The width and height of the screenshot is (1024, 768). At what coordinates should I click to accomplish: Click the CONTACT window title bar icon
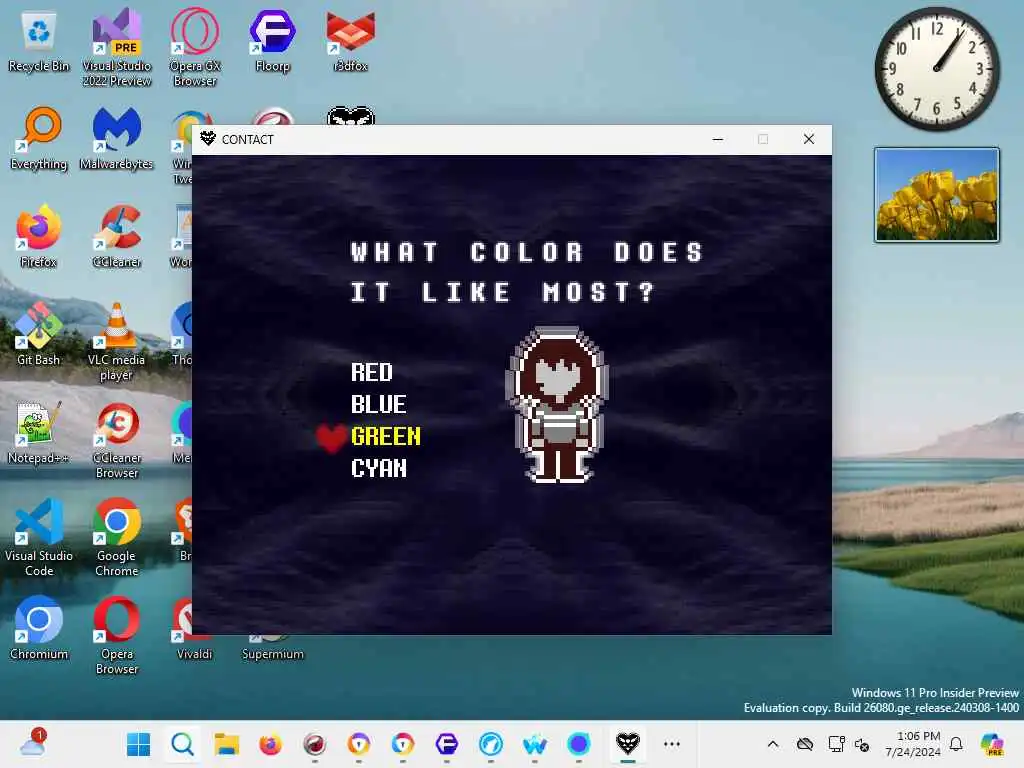coord(208,138)
